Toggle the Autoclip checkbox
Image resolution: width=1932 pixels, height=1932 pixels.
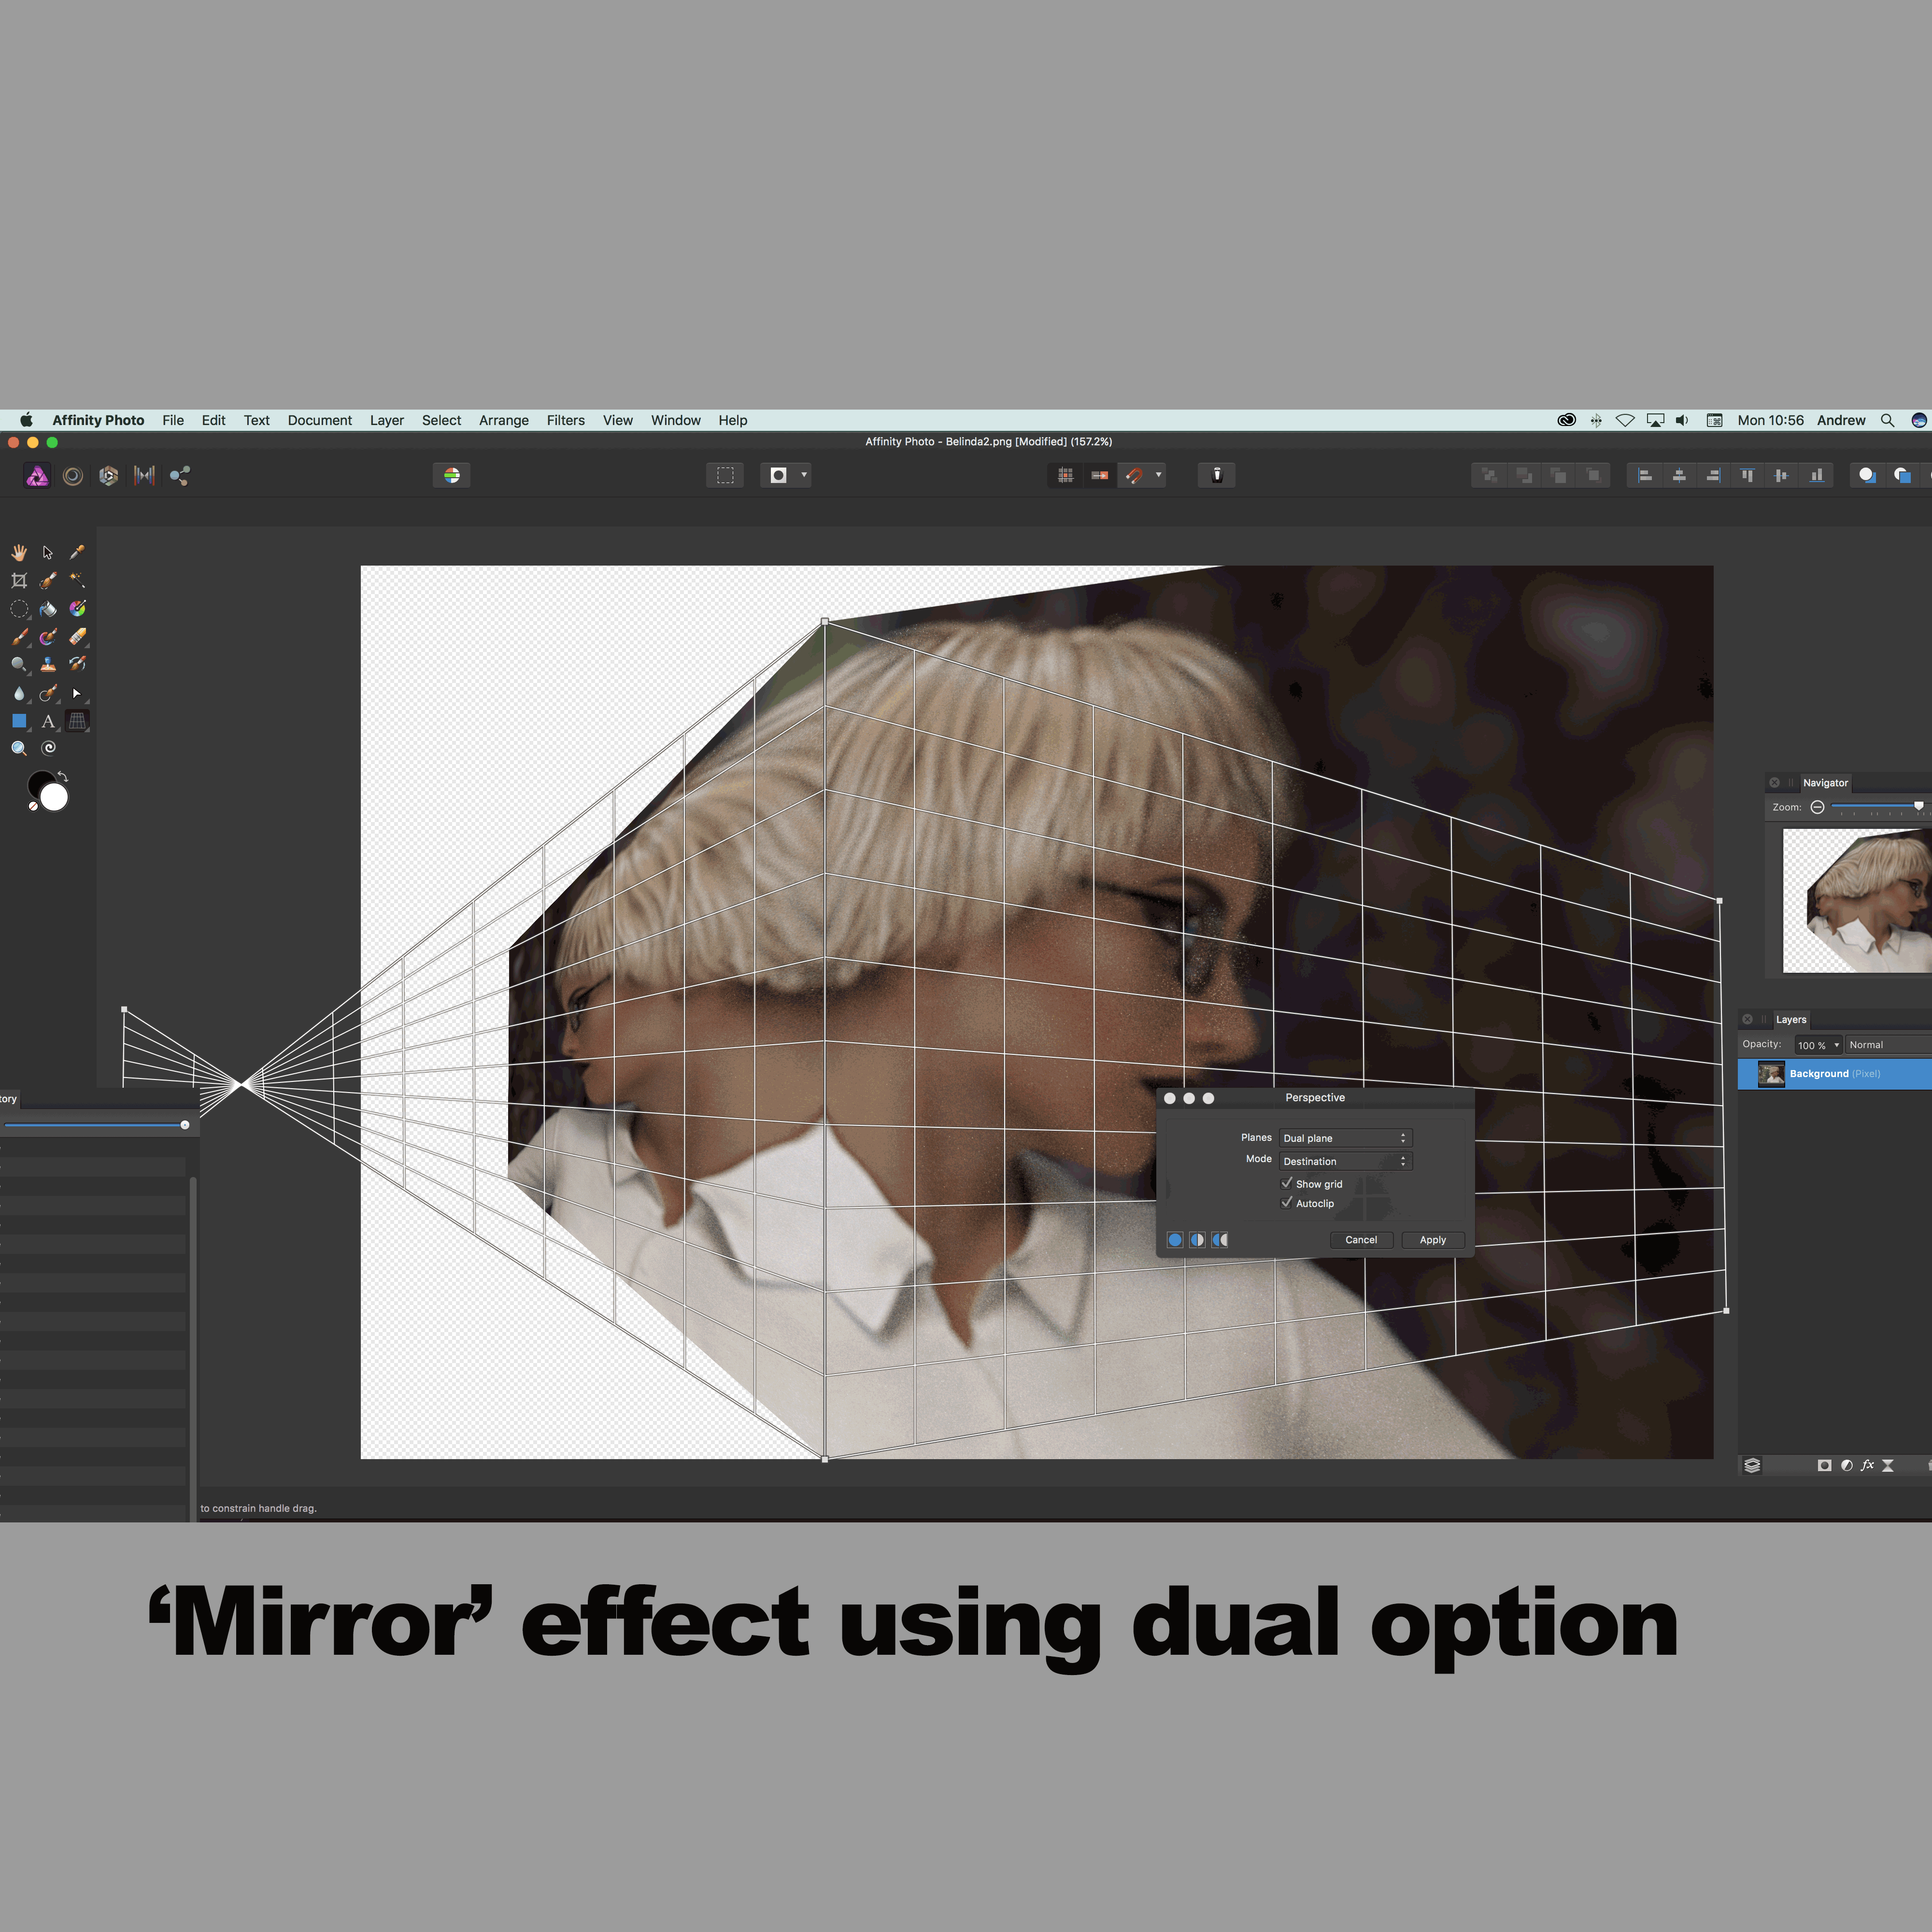(1287, 1203)
